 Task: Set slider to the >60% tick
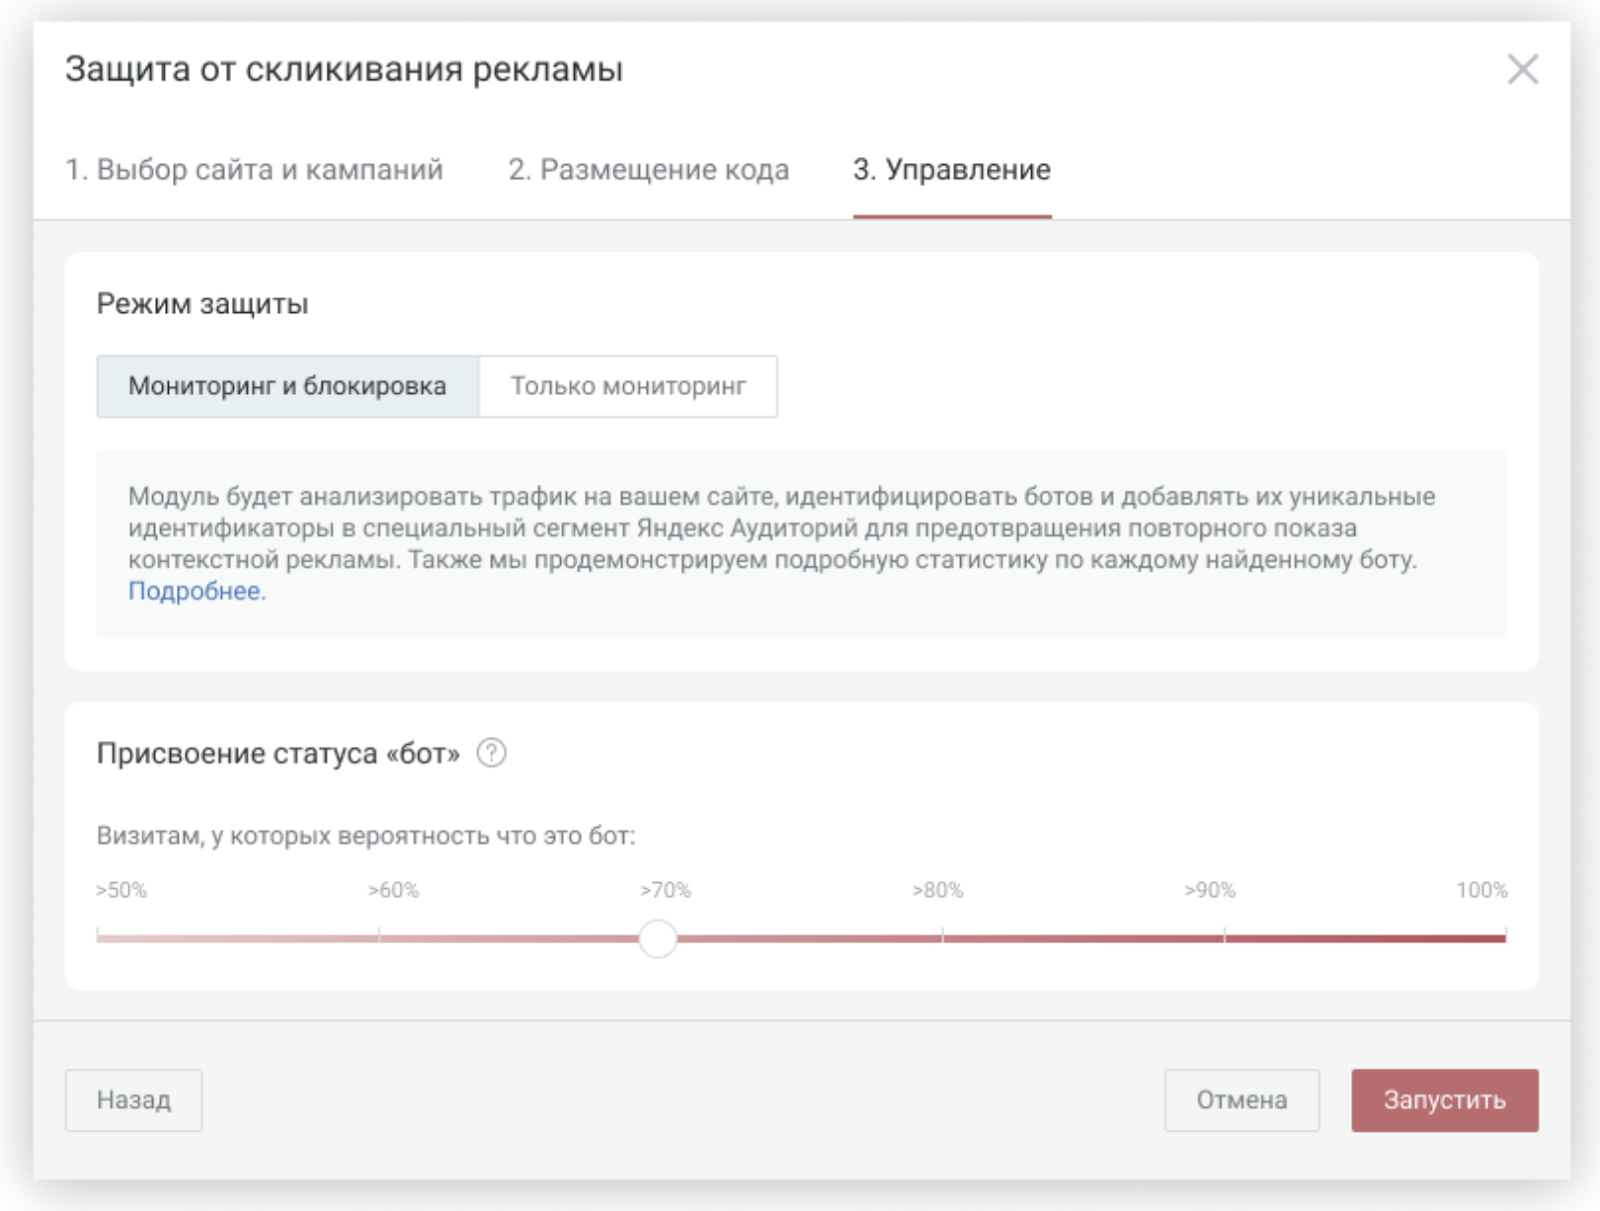tap(379, 938)
